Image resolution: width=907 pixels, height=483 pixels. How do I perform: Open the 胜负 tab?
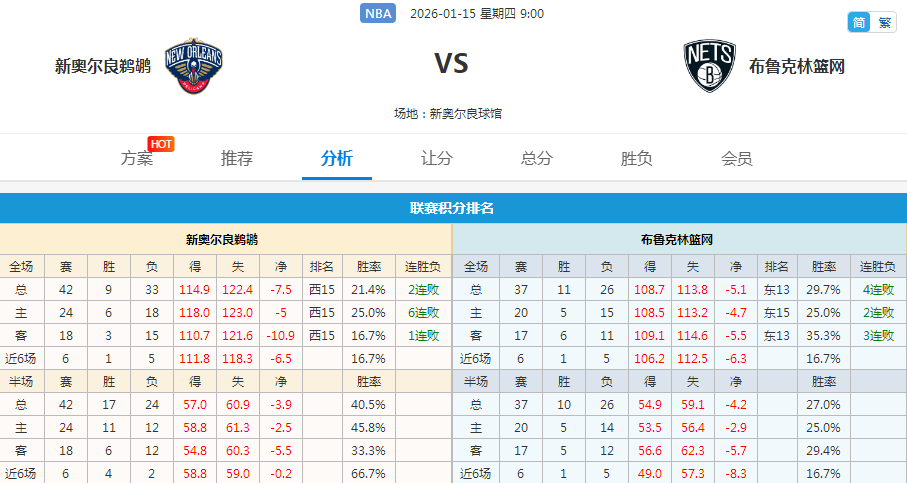[637, 158]
